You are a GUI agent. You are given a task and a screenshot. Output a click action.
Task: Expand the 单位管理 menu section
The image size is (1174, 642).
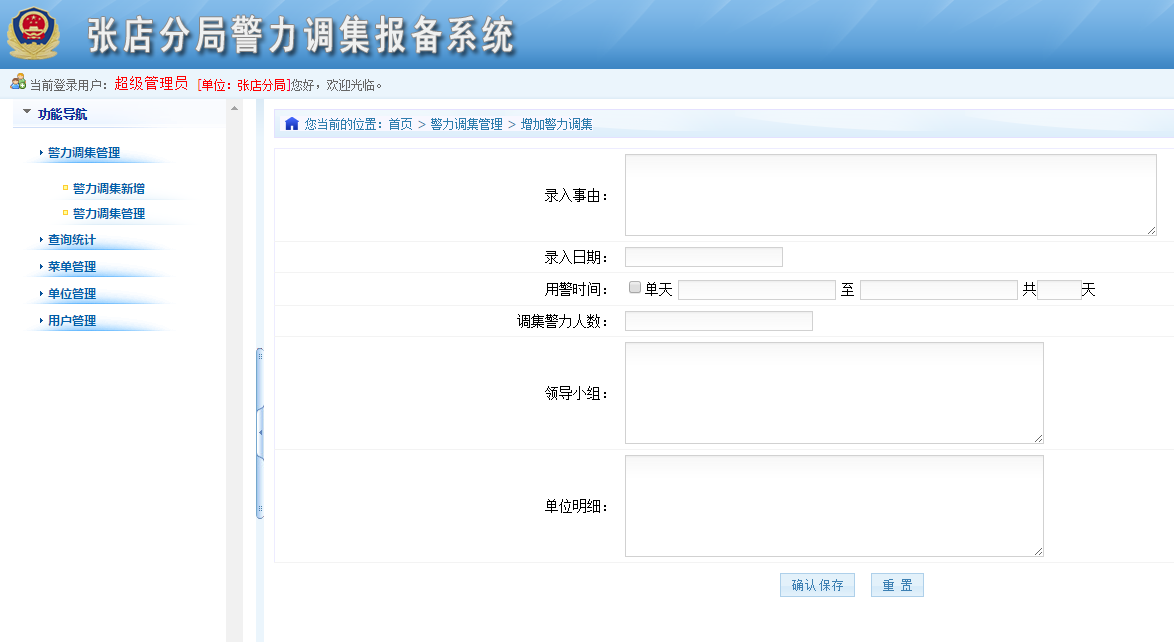[72, 294]
